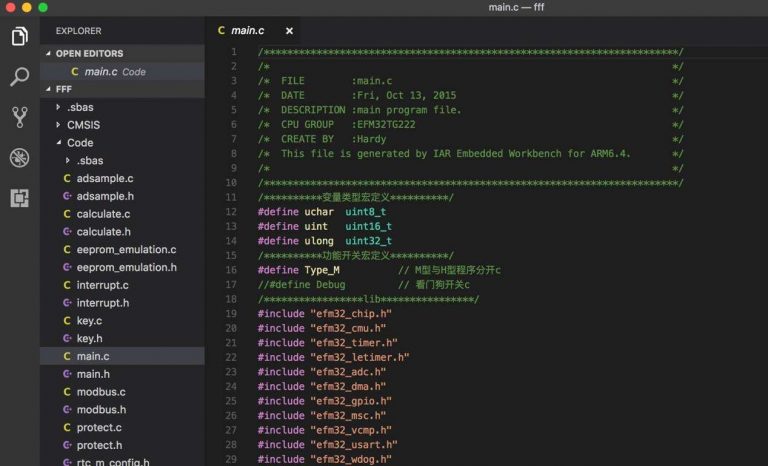Click the C icon on main.c tab
768x466 pixels.
click(x=221, y=31)
